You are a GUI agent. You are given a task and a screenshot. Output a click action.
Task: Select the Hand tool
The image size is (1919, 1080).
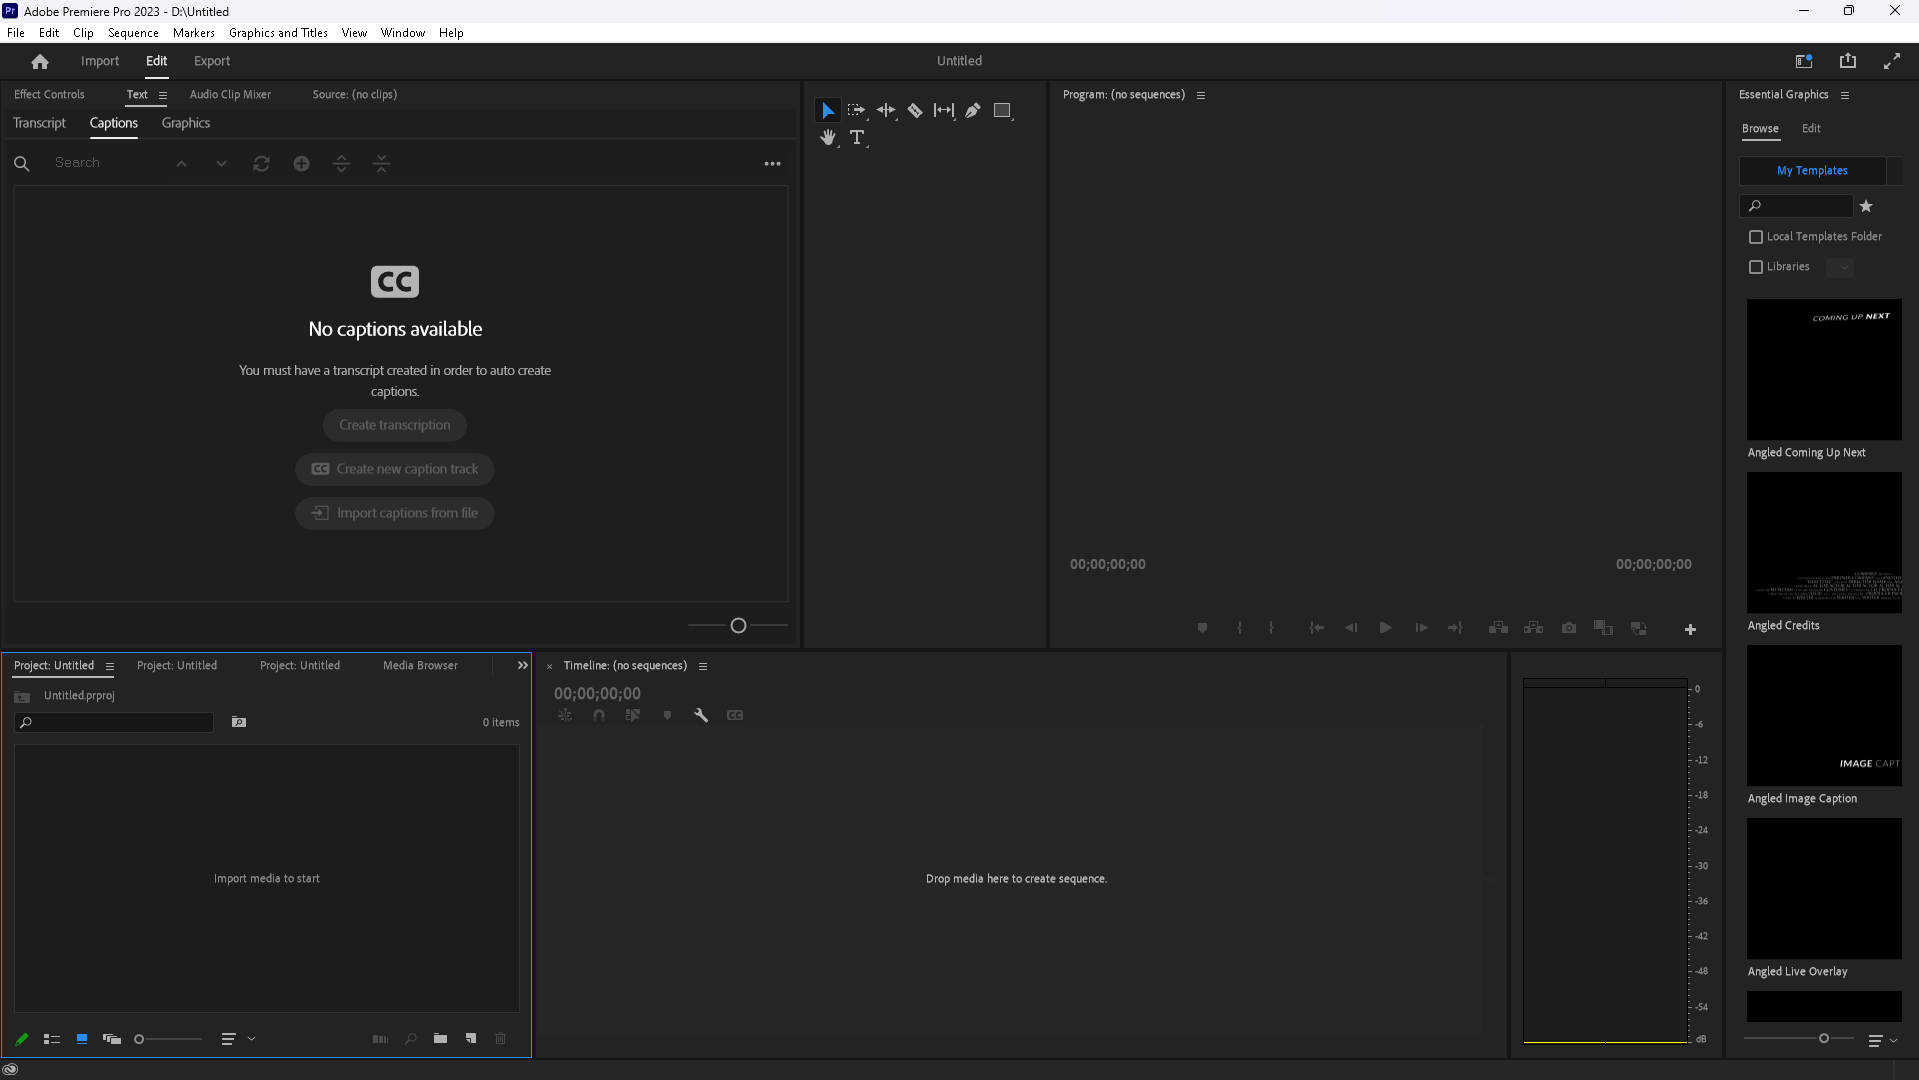(828, 138)
